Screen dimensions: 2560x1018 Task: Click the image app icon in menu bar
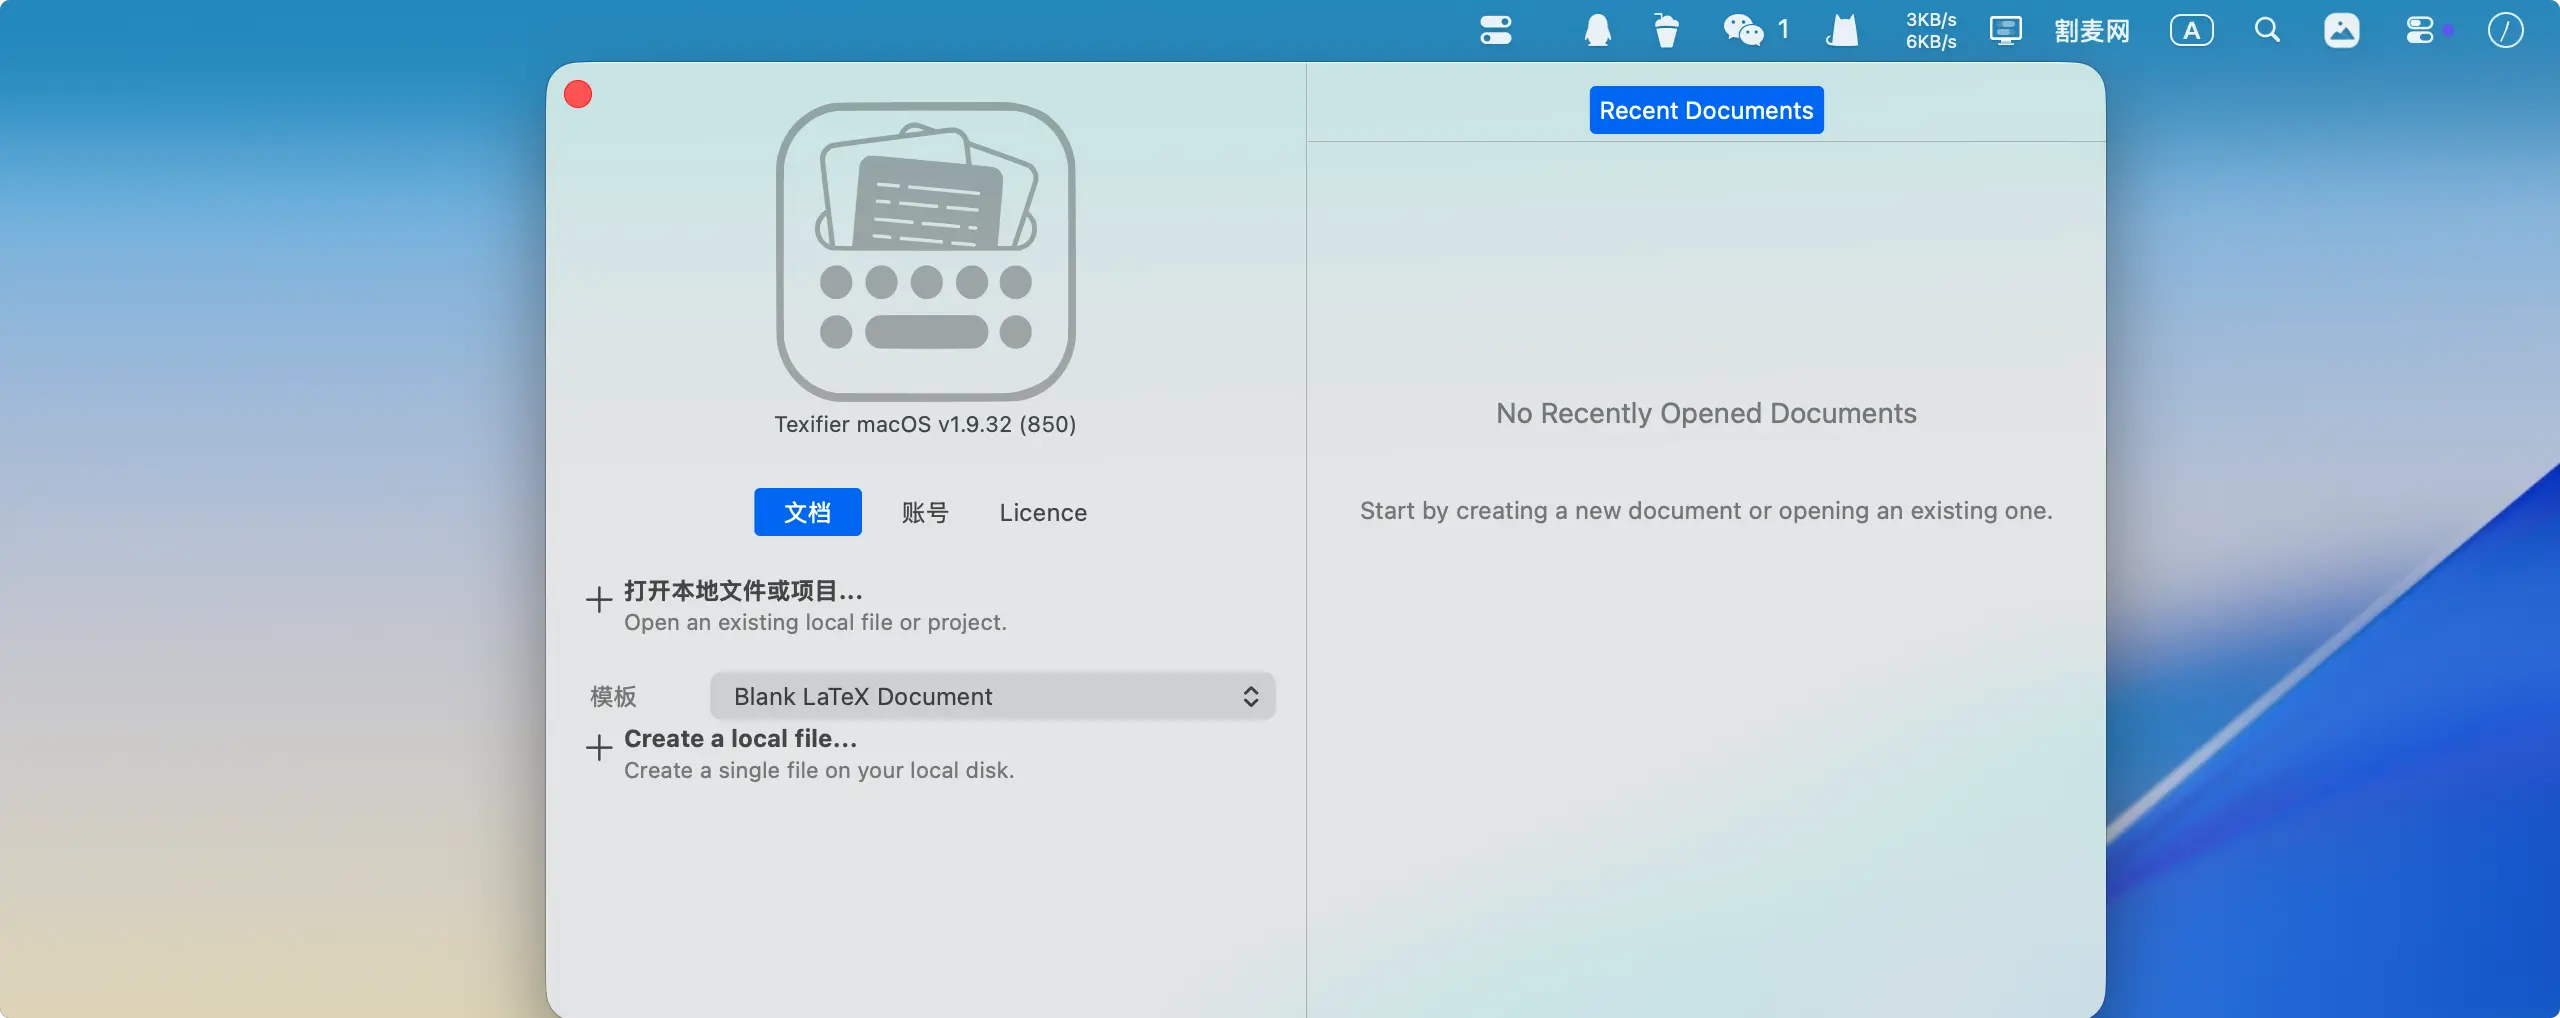[2341, 31]
